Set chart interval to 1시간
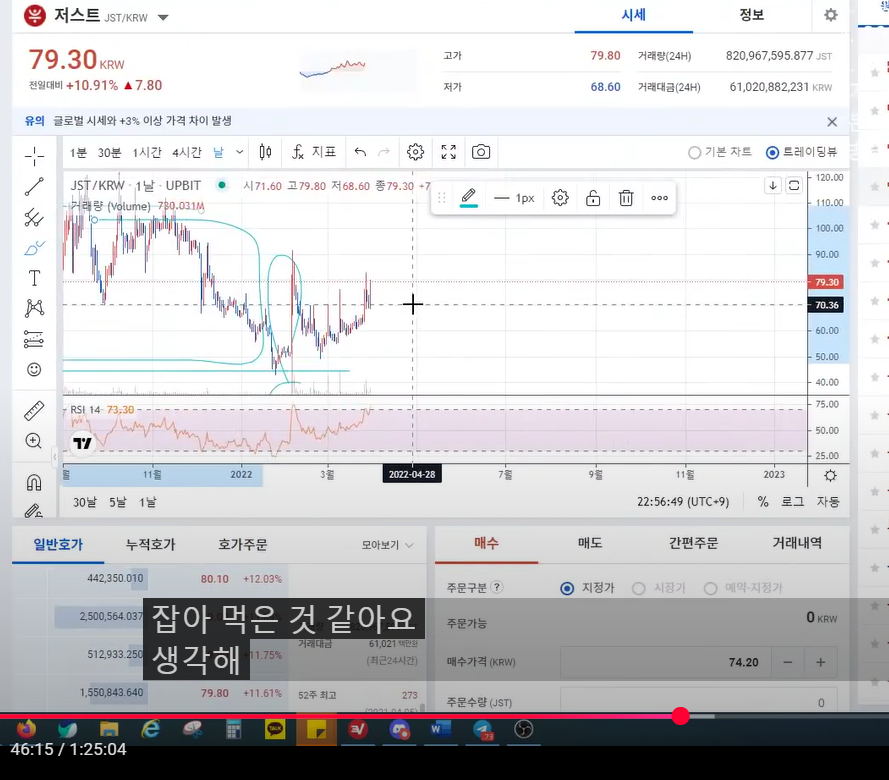The image size is (889, 780). click(x=147, y=152)
